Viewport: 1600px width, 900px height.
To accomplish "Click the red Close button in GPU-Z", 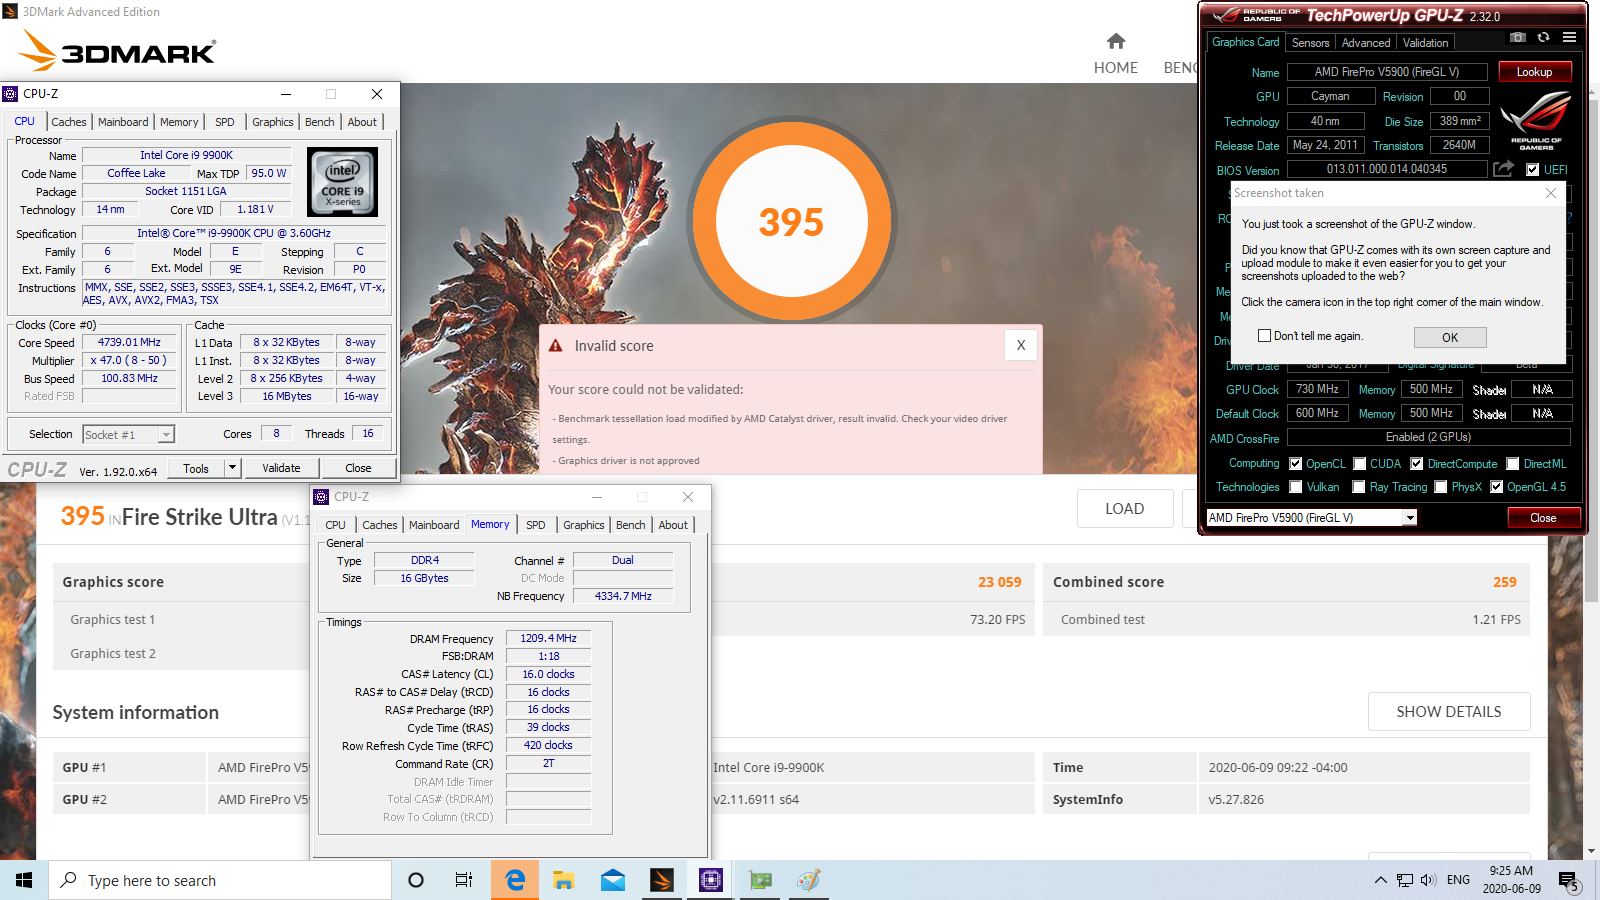I will point(1543,518).
